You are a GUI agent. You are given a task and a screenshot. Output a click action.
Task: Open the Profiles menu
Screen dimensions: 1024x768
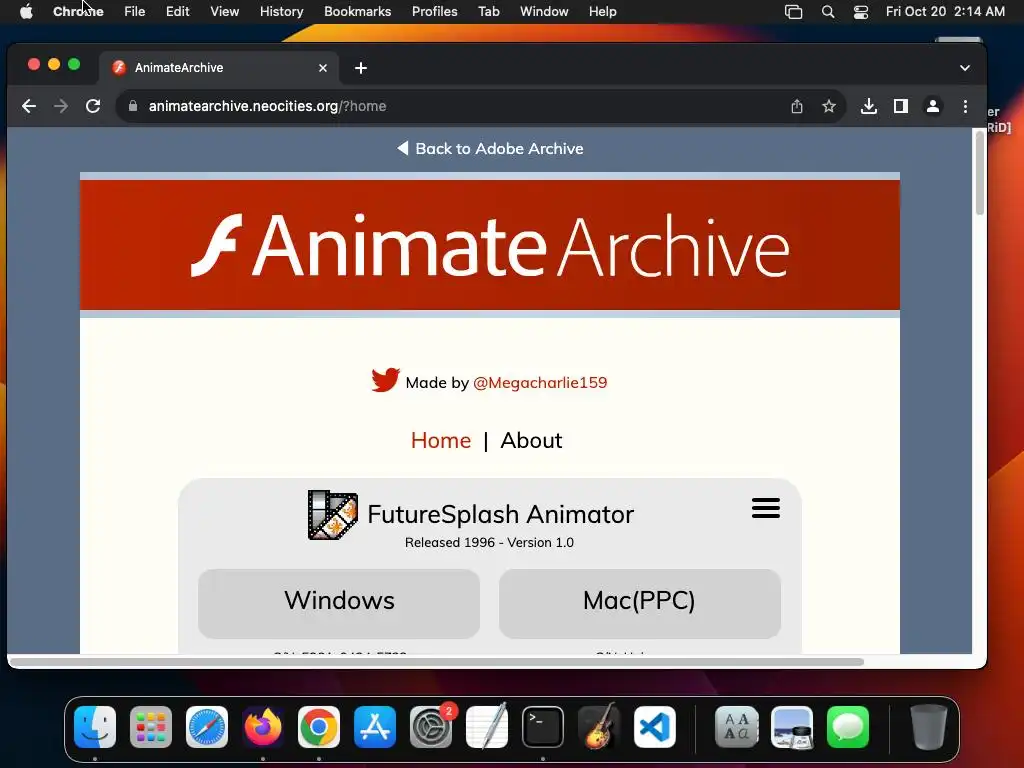pos(434,12)
